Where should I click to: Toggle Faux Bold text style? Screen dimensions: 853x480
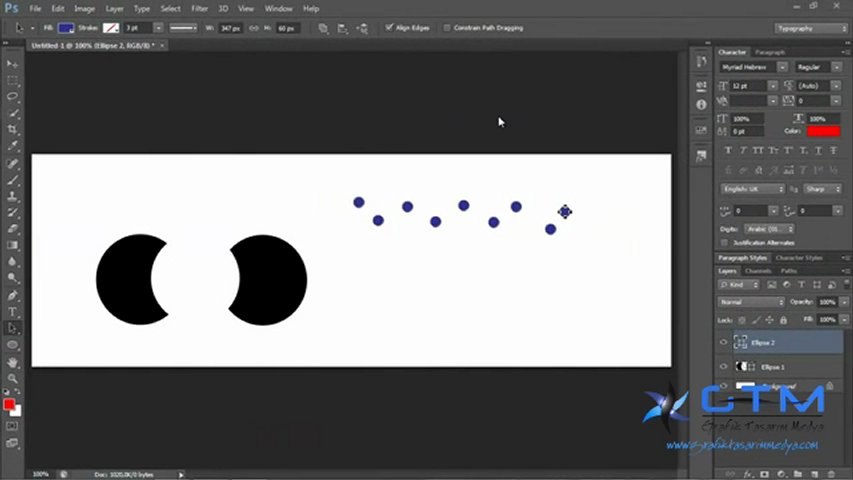pos(728,150)
